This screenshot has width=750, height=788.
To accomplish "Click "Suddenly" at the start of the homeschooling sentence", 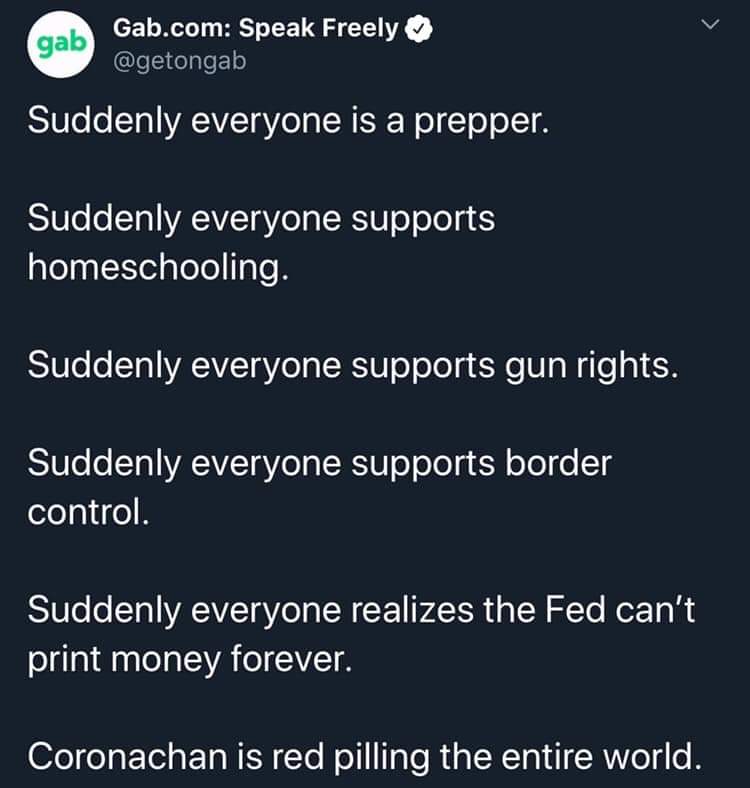I will (x=104, y=220).
